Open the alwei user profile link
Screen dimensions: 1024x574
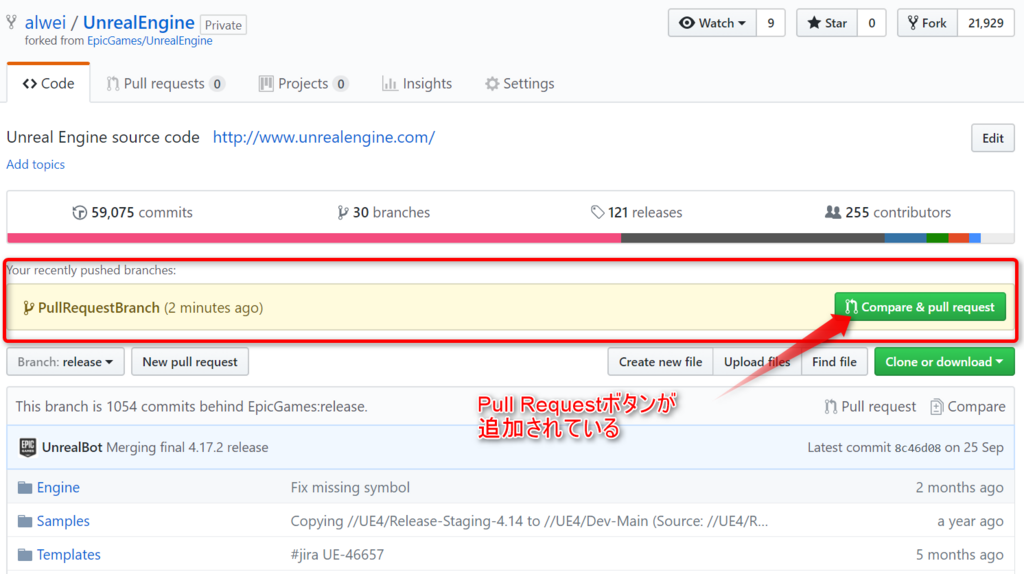(x=45, y=23)
